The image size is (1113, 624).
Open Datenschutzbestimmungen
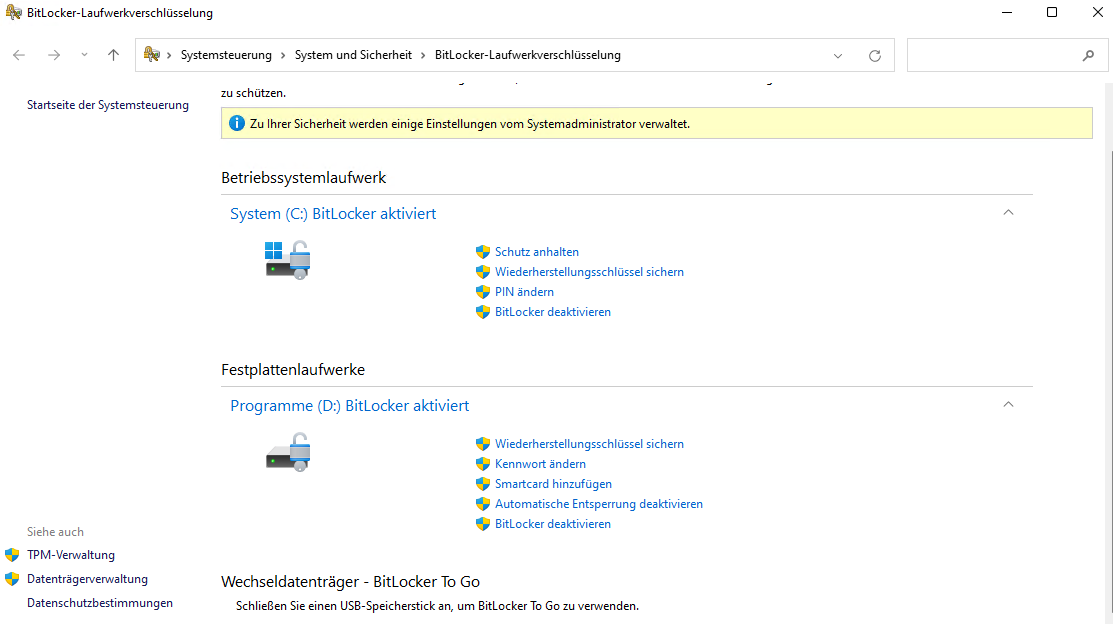99,603
